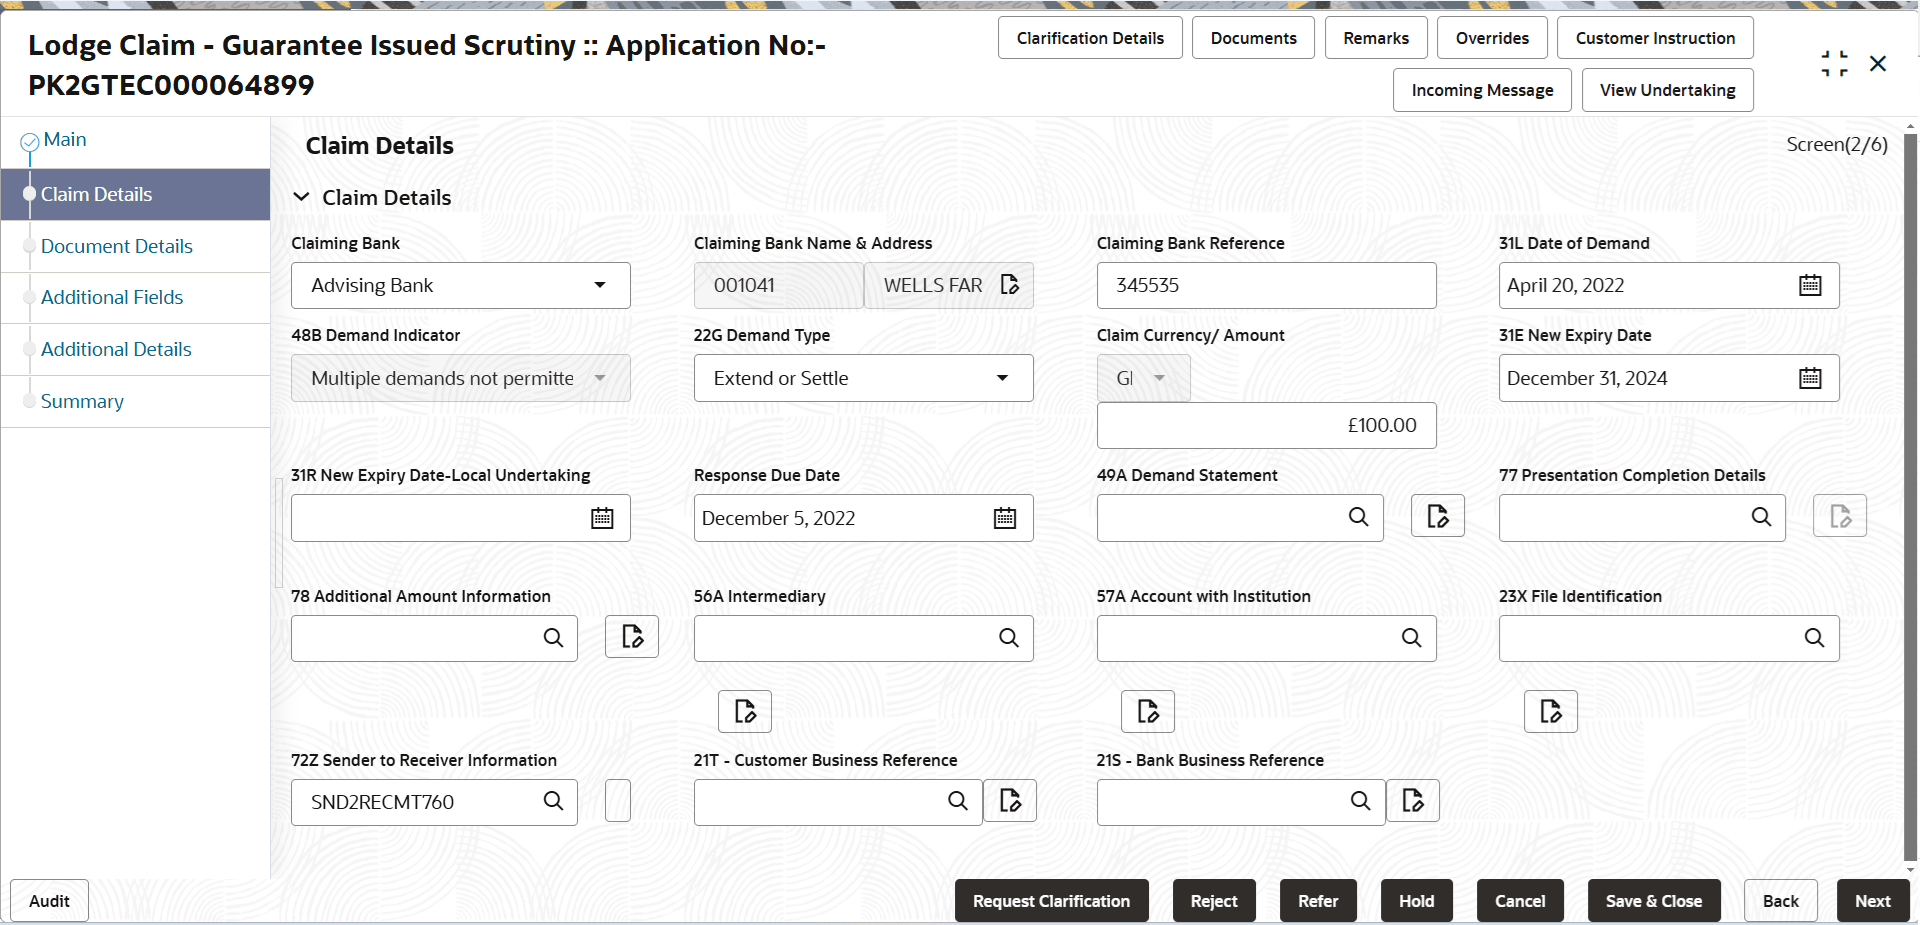The height and width of the screenshot is (925, 1920).
Task: Open calendar for 31E New Expiry Date
Action: (1810, 378)
